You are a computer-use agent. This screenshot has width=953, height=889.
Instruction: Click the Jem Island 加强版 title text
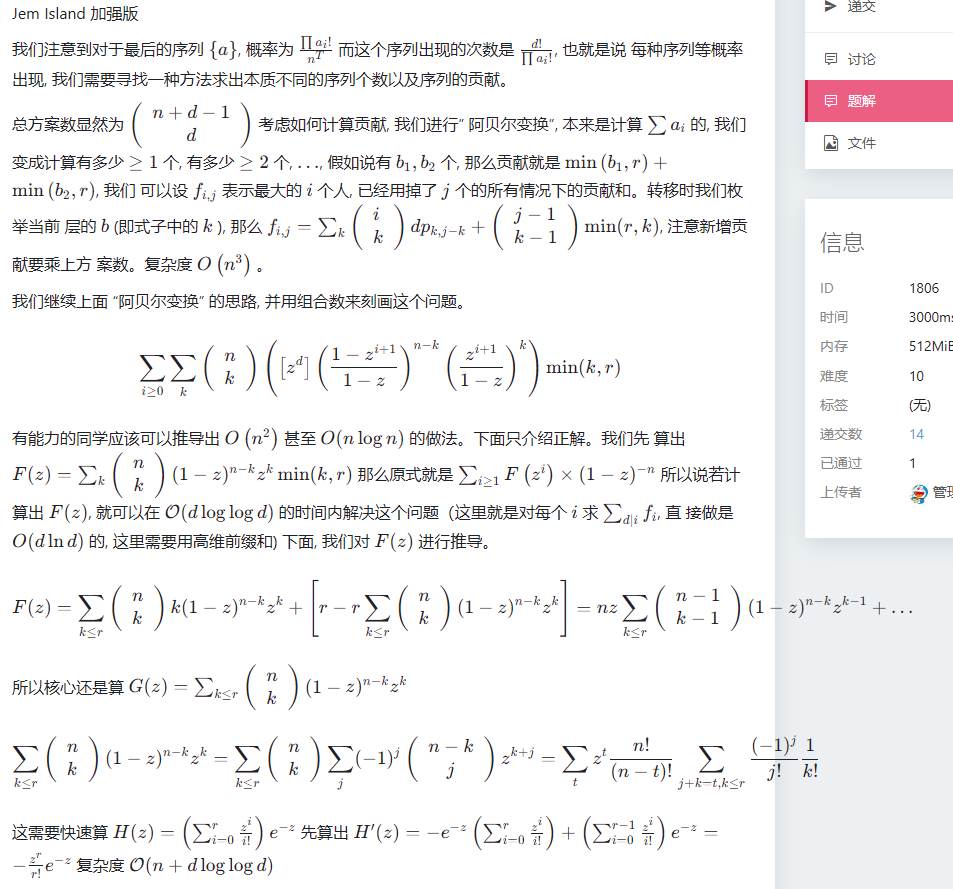point(75,13)
